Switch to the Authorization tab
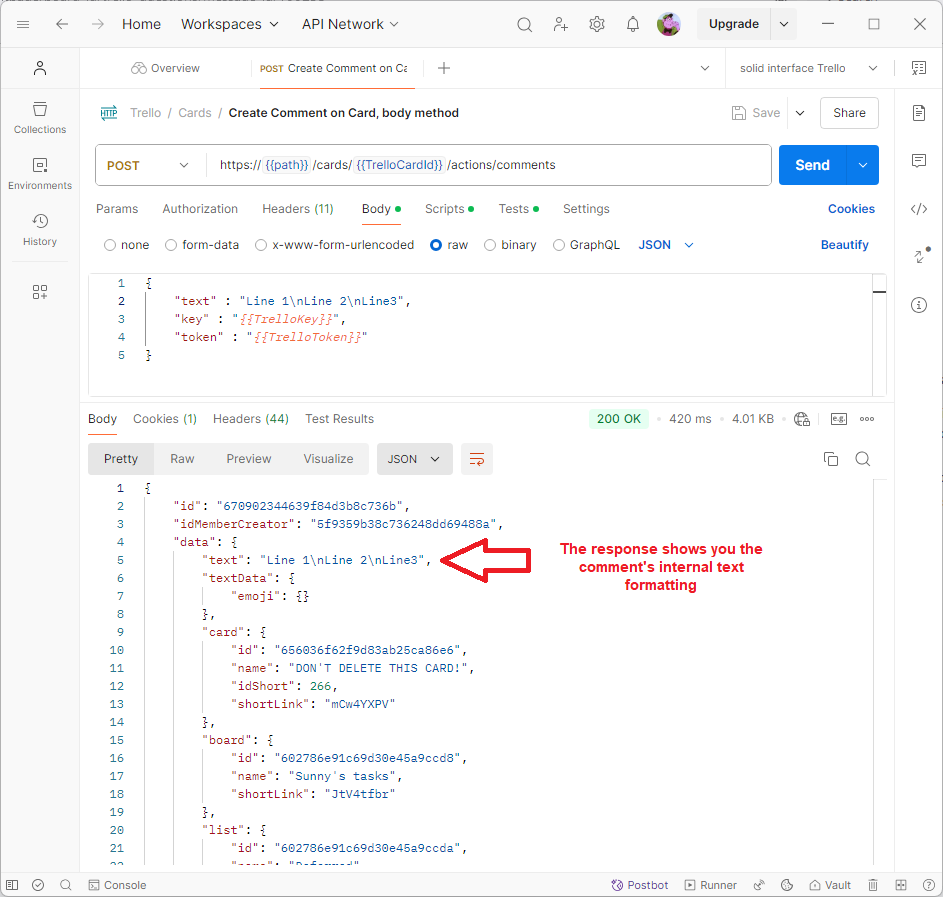Image resolution: width=948 pixels, height=902 pixels. [201, 210]
